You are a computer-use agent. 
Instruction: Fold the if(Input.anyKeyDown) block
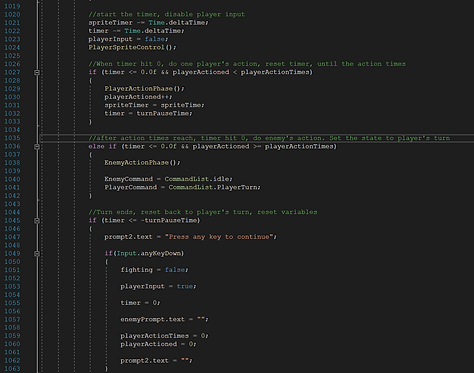tap(37, 253)
